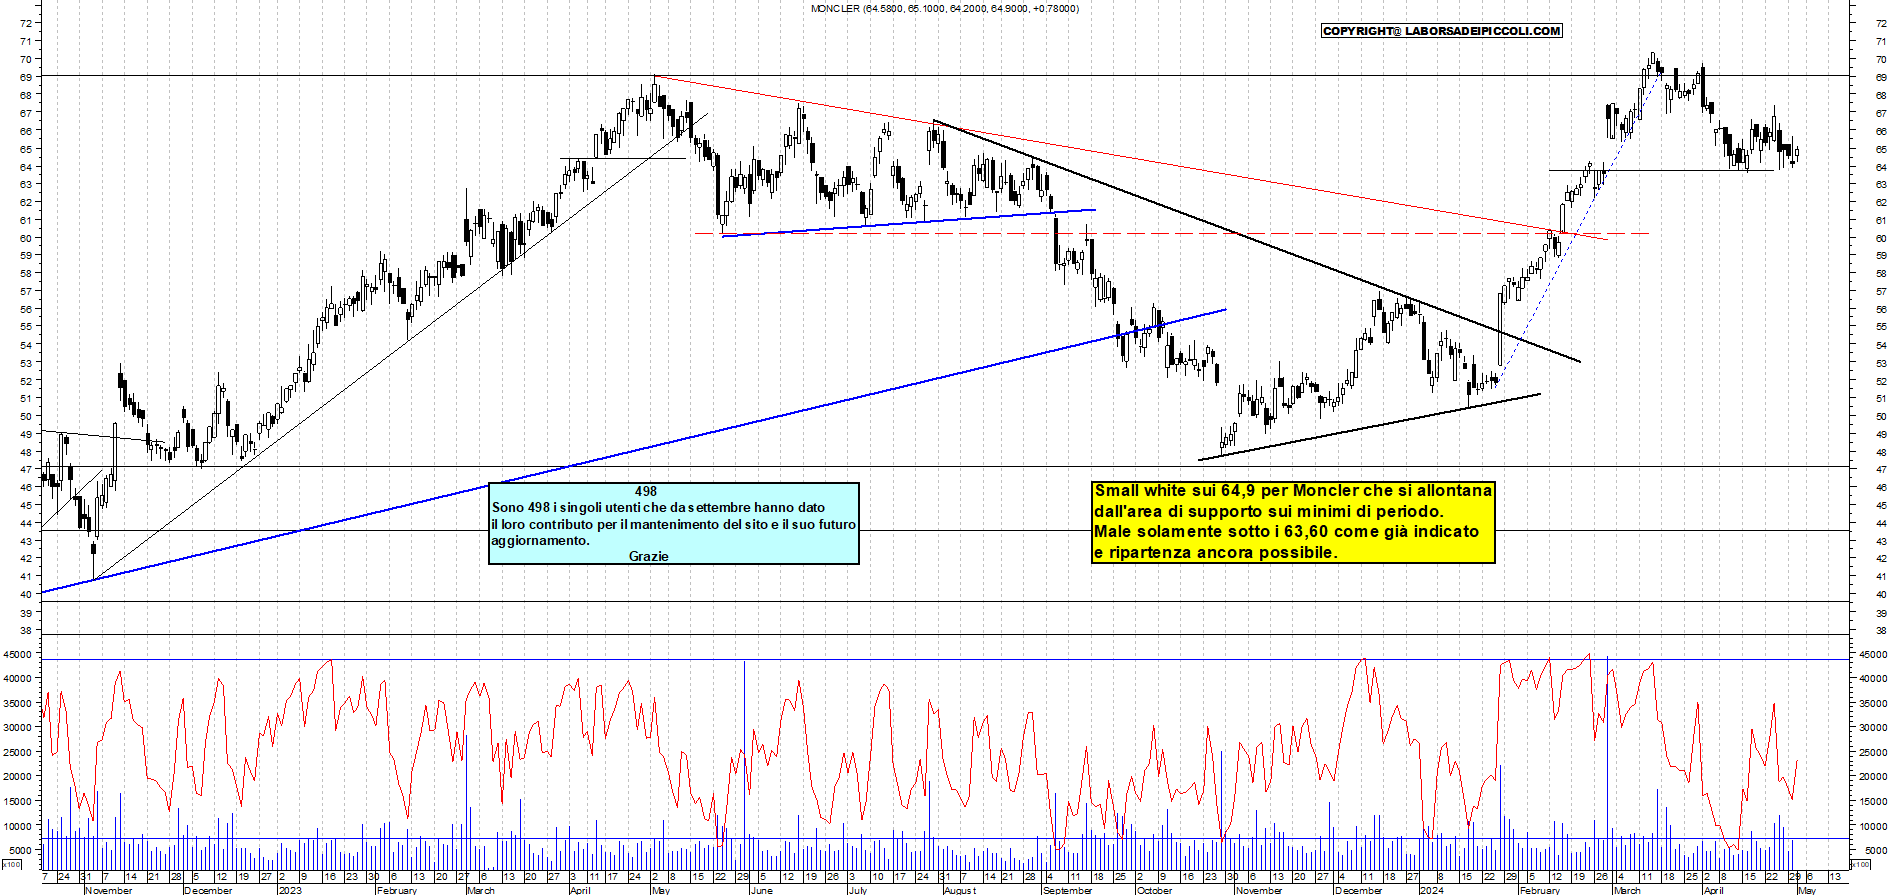Viewport: 1890px width, 895px height.
Task: Click the dashed horizontal line at 60
Action: (x=1172, y=234)
